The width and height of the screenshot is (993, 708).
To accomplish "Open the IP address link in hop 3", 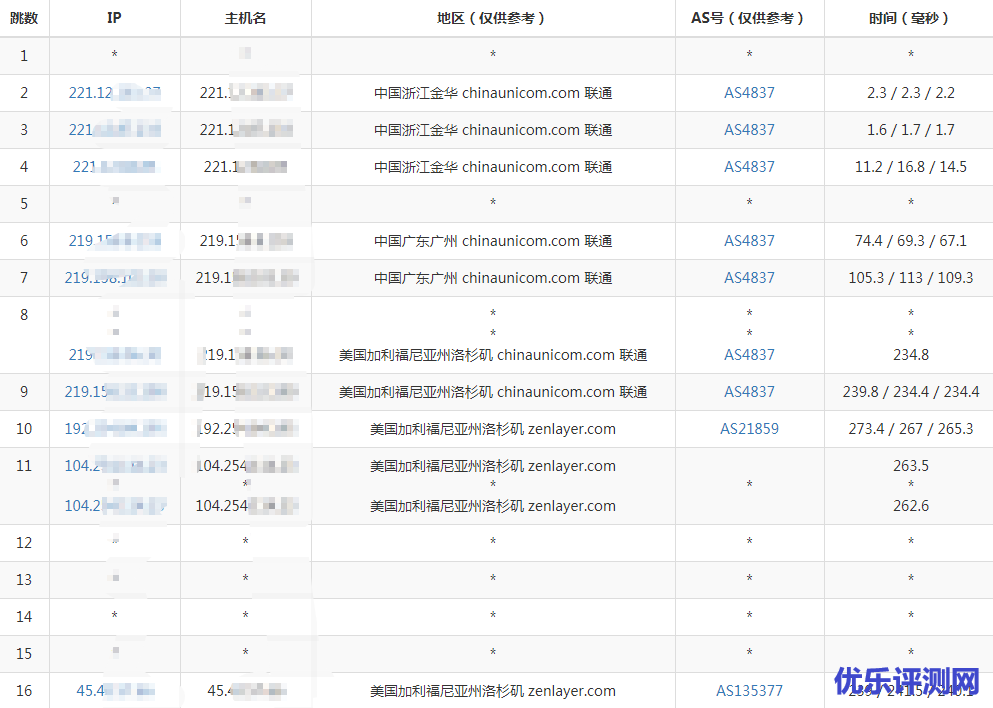I will 114,130.
